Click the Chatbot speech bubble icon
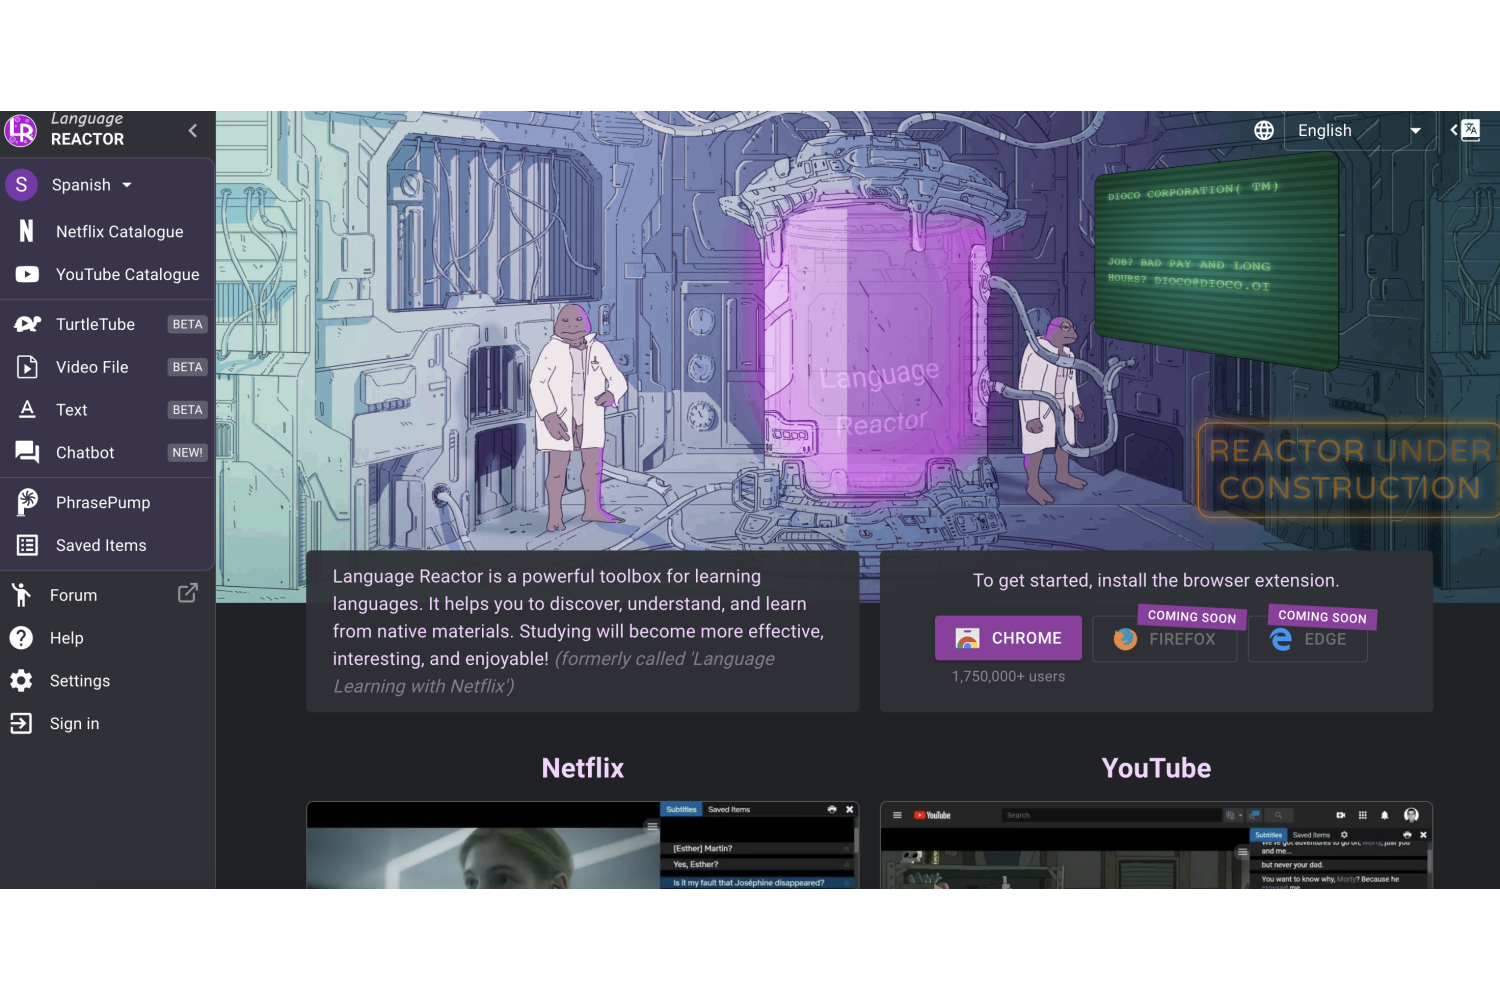 (27, 452)
